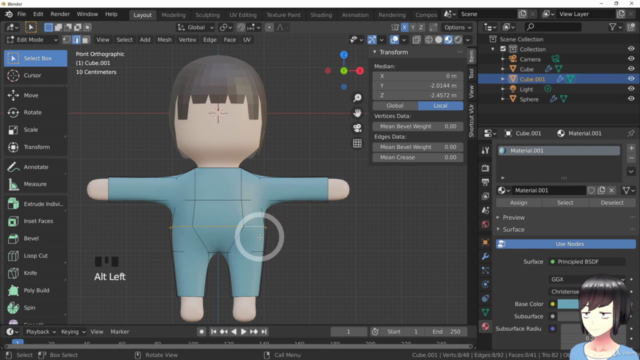Hide the Light object in outliner

pos(631,89)
